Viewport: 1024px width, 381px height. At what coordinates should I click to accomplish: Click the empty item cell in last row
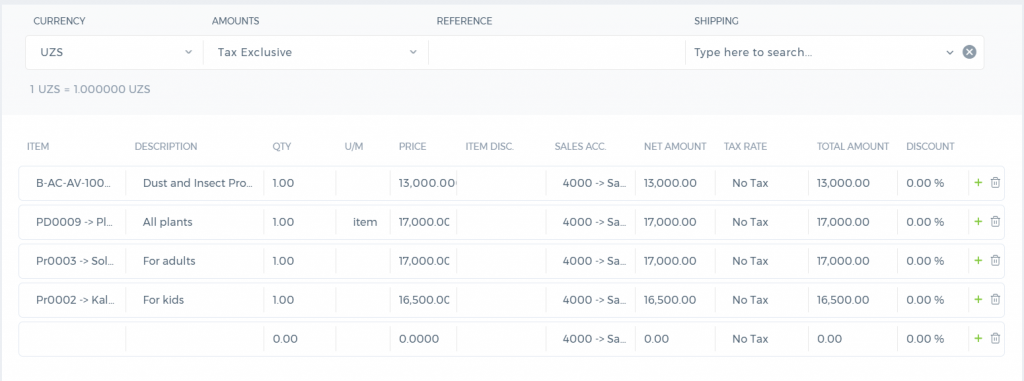(72, 339)
